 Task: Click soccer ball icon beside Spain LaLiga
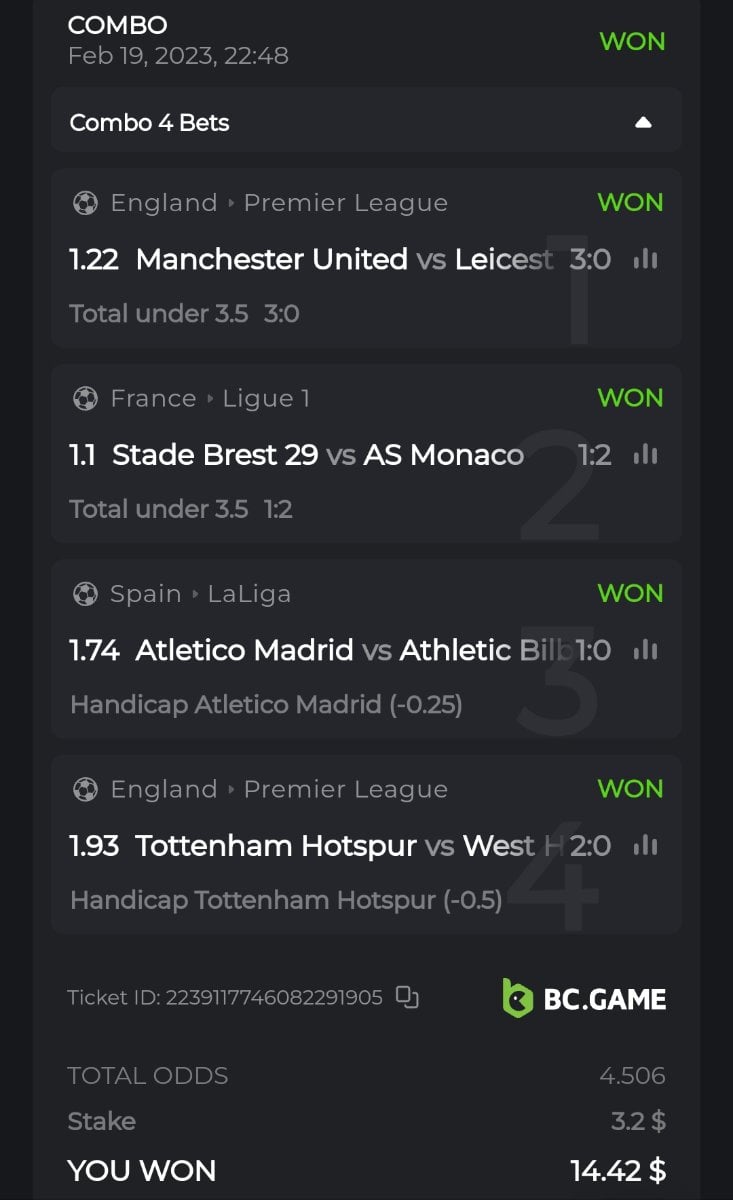(x=85, y=594)
